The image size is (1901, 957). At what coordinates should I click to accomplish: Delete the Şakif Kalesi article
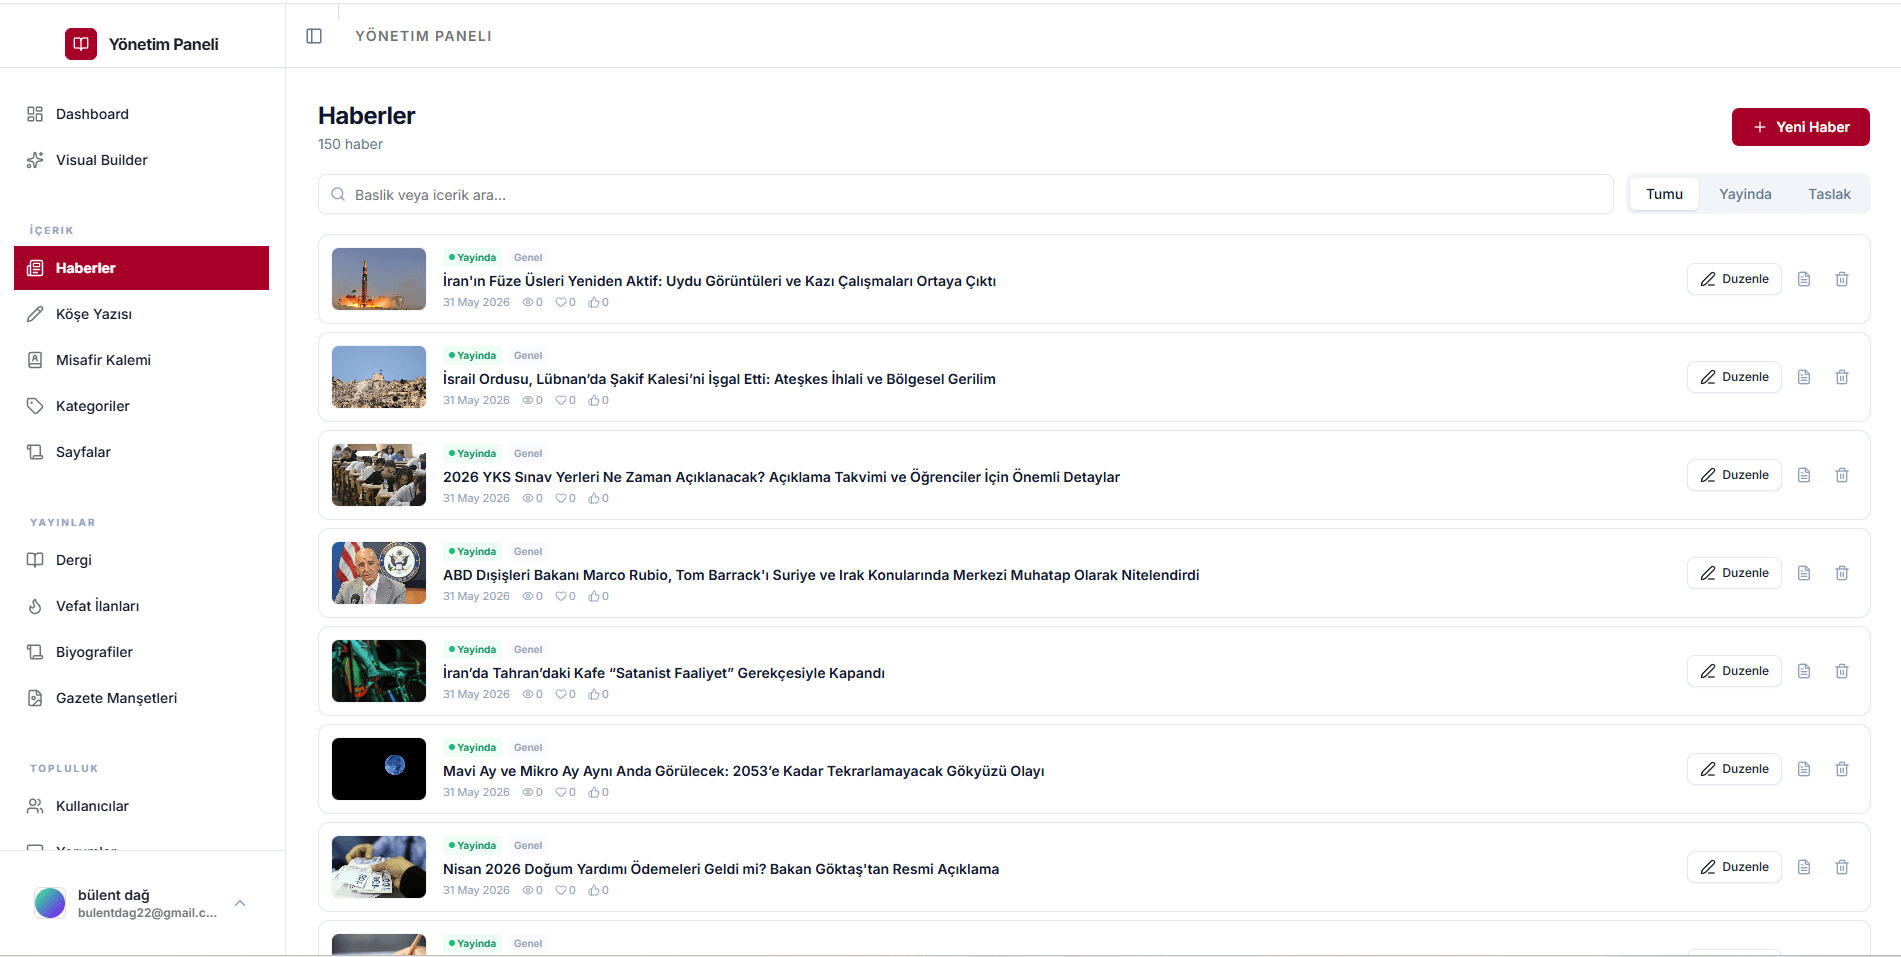pyautogui.click(x=1842, y=377)
